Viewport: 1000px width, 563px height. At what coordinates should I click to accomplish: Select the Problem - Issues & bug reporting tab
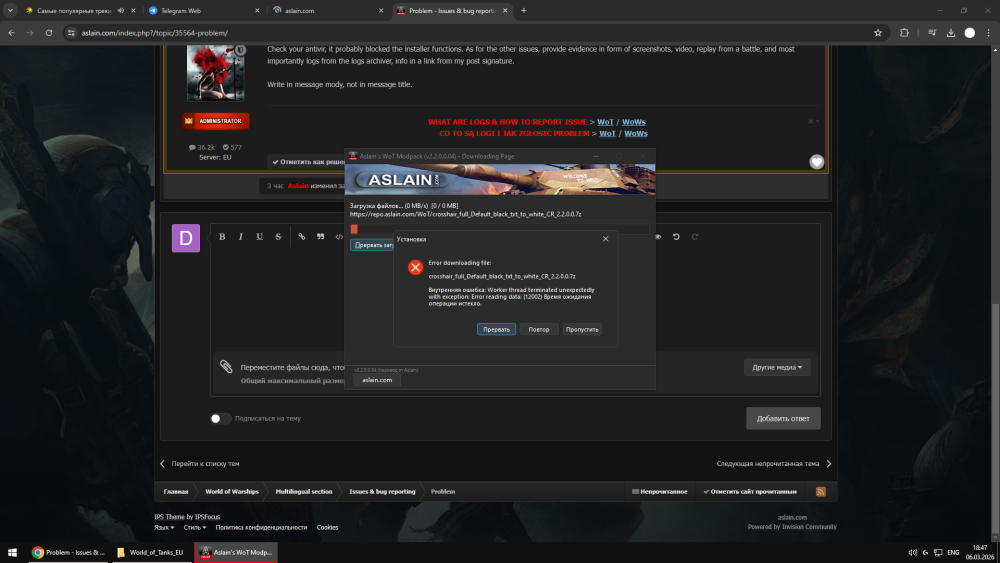[x=452, y=10]
